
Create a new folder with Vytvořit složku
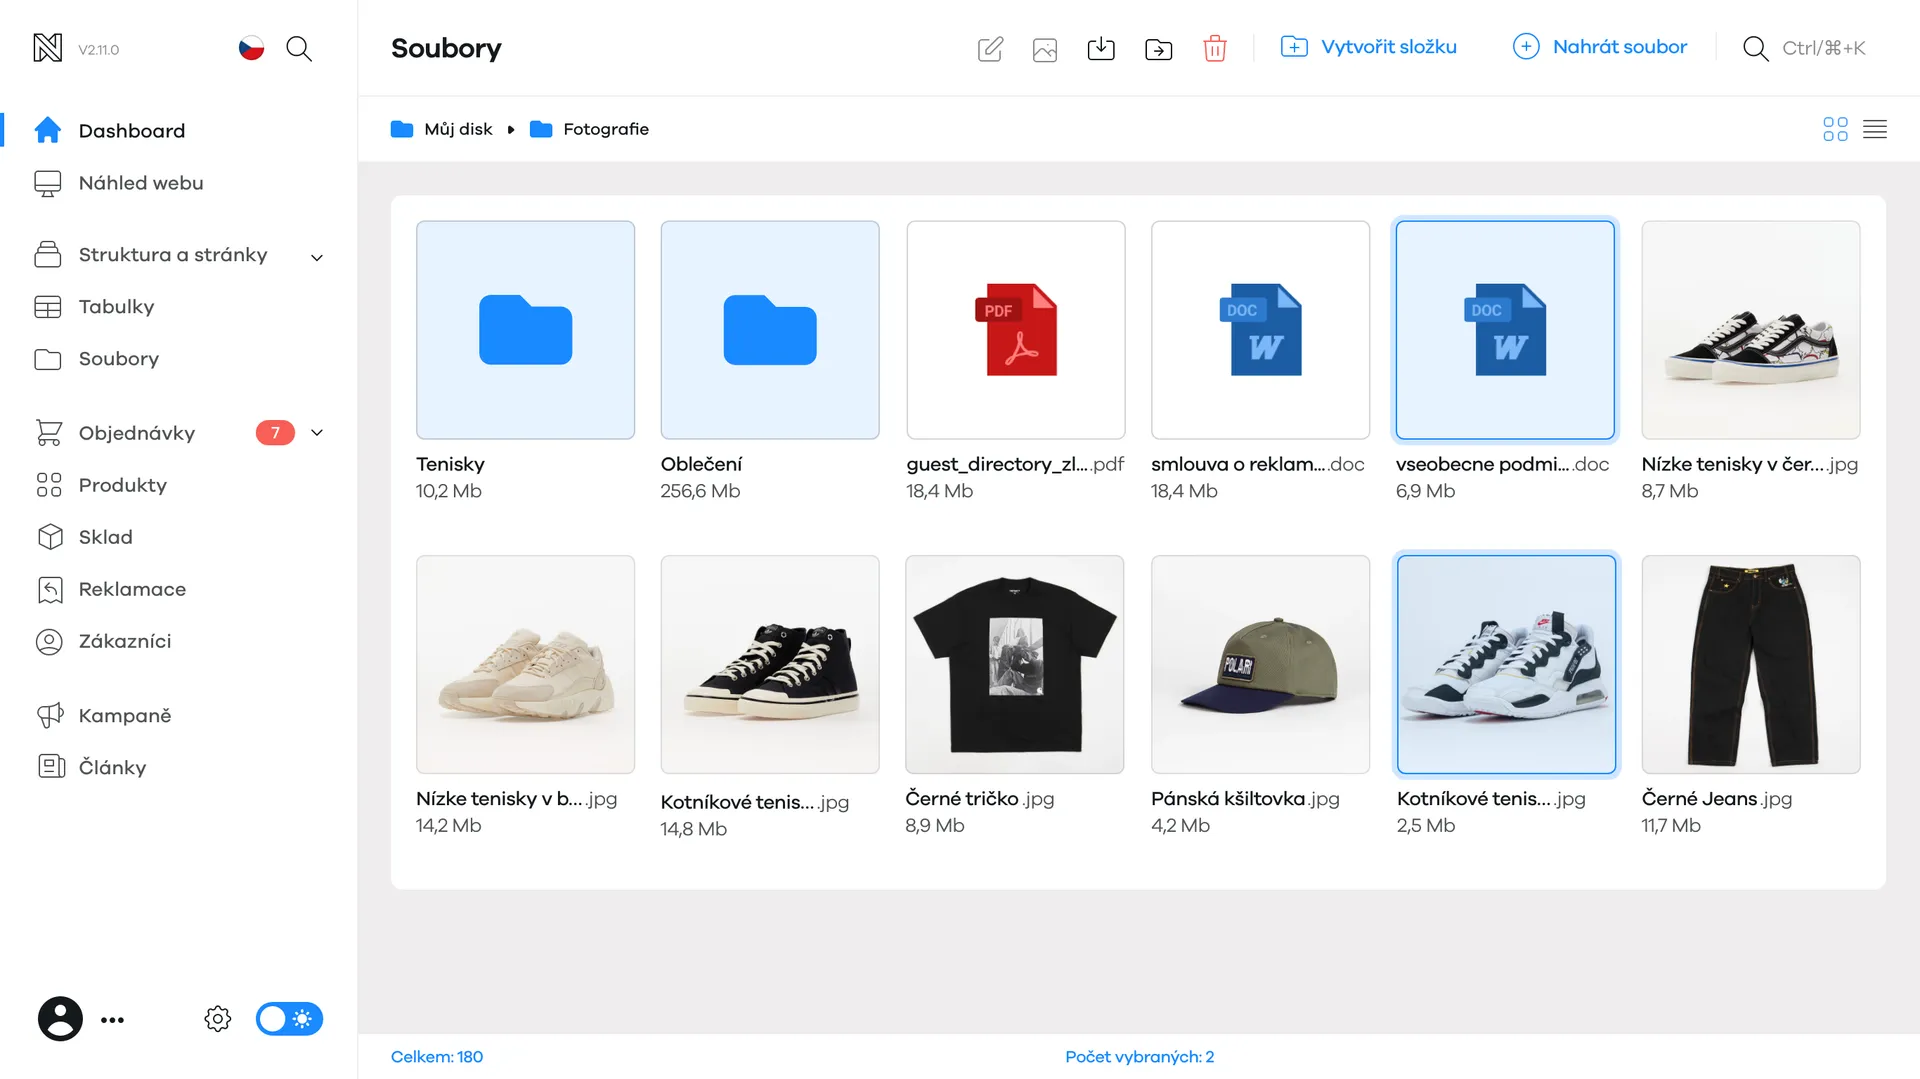pyautogui.click(x=1368, y=47)
